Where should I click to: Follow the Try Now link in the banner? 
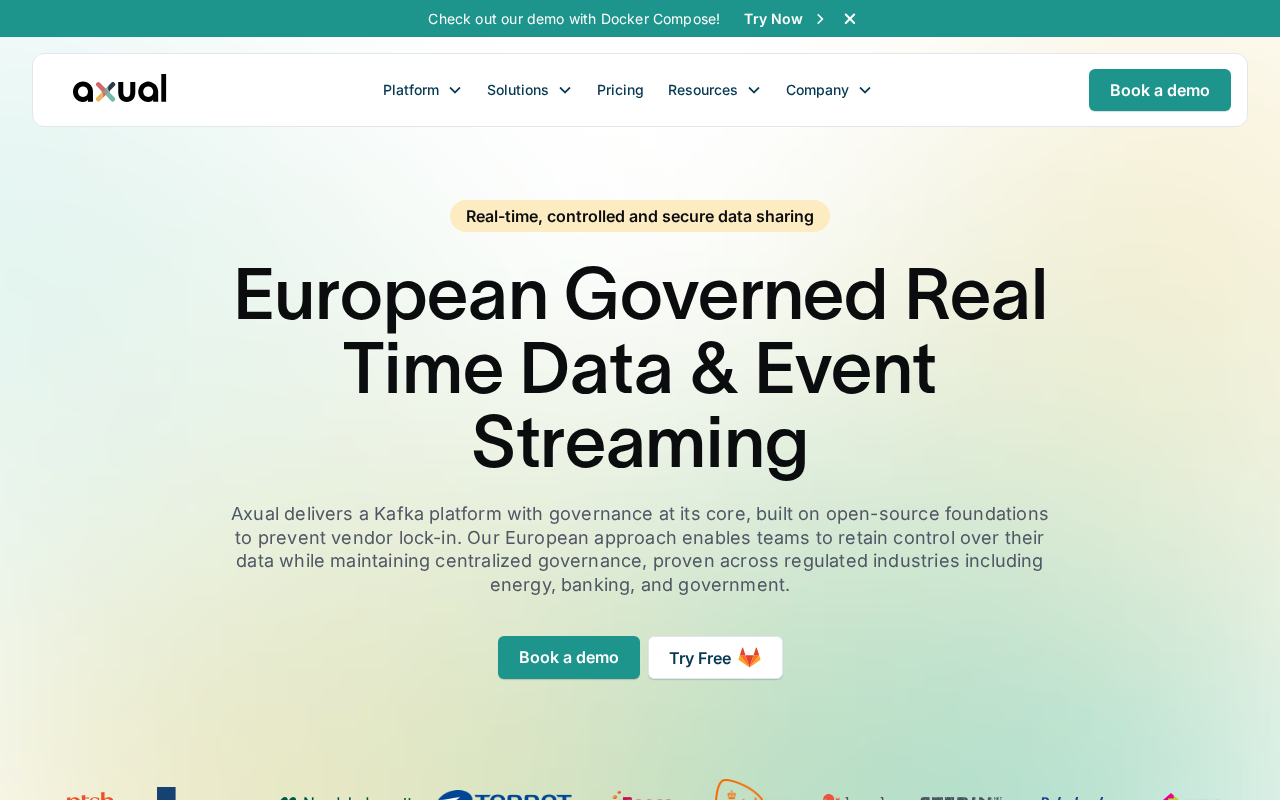point(773,19)
